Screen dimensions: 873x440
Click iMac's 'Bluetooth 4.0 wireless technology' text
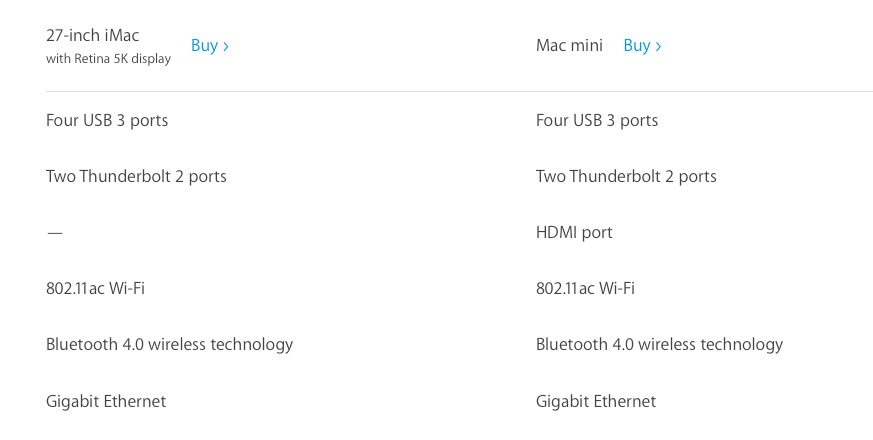[x=169, y=345]
